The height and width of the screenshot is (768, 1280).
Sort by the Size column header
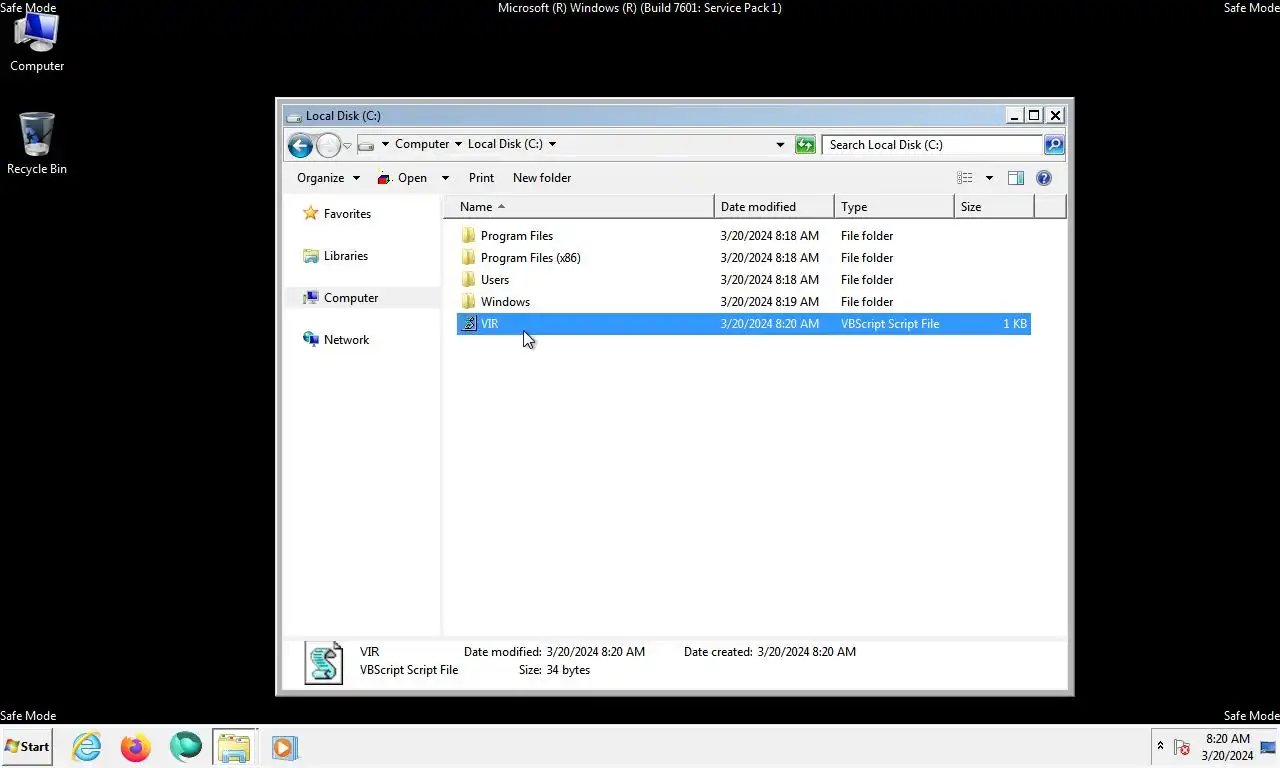point(994,207)
